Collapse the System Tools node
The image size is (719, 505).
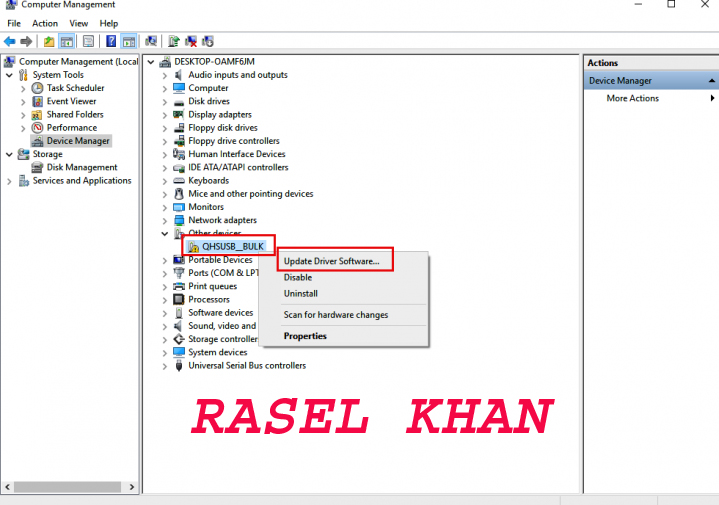click(9, 75)
